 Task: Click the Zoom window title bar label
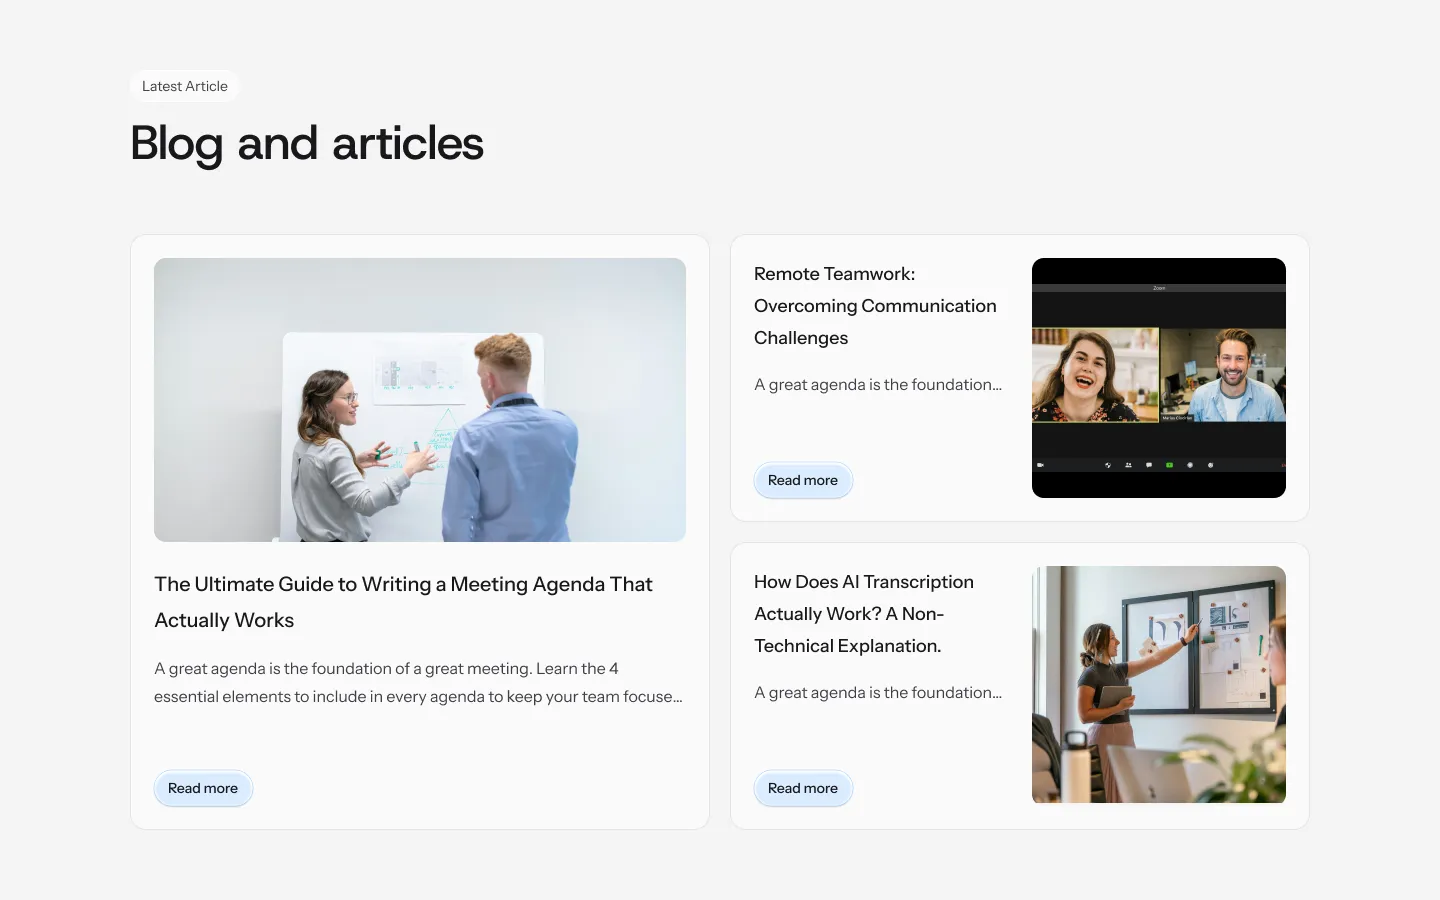click(x=1158, y=288)
